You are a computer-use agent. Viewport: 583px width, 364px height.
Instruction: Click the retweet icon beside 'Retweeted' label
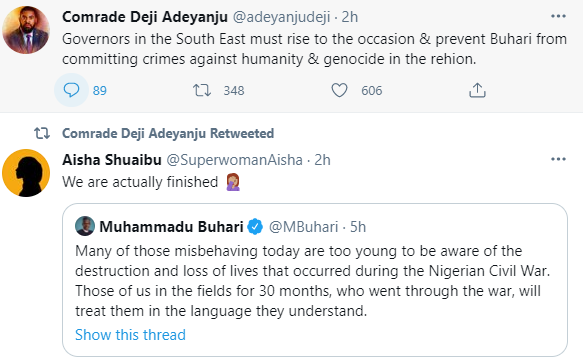pos(42,133)
